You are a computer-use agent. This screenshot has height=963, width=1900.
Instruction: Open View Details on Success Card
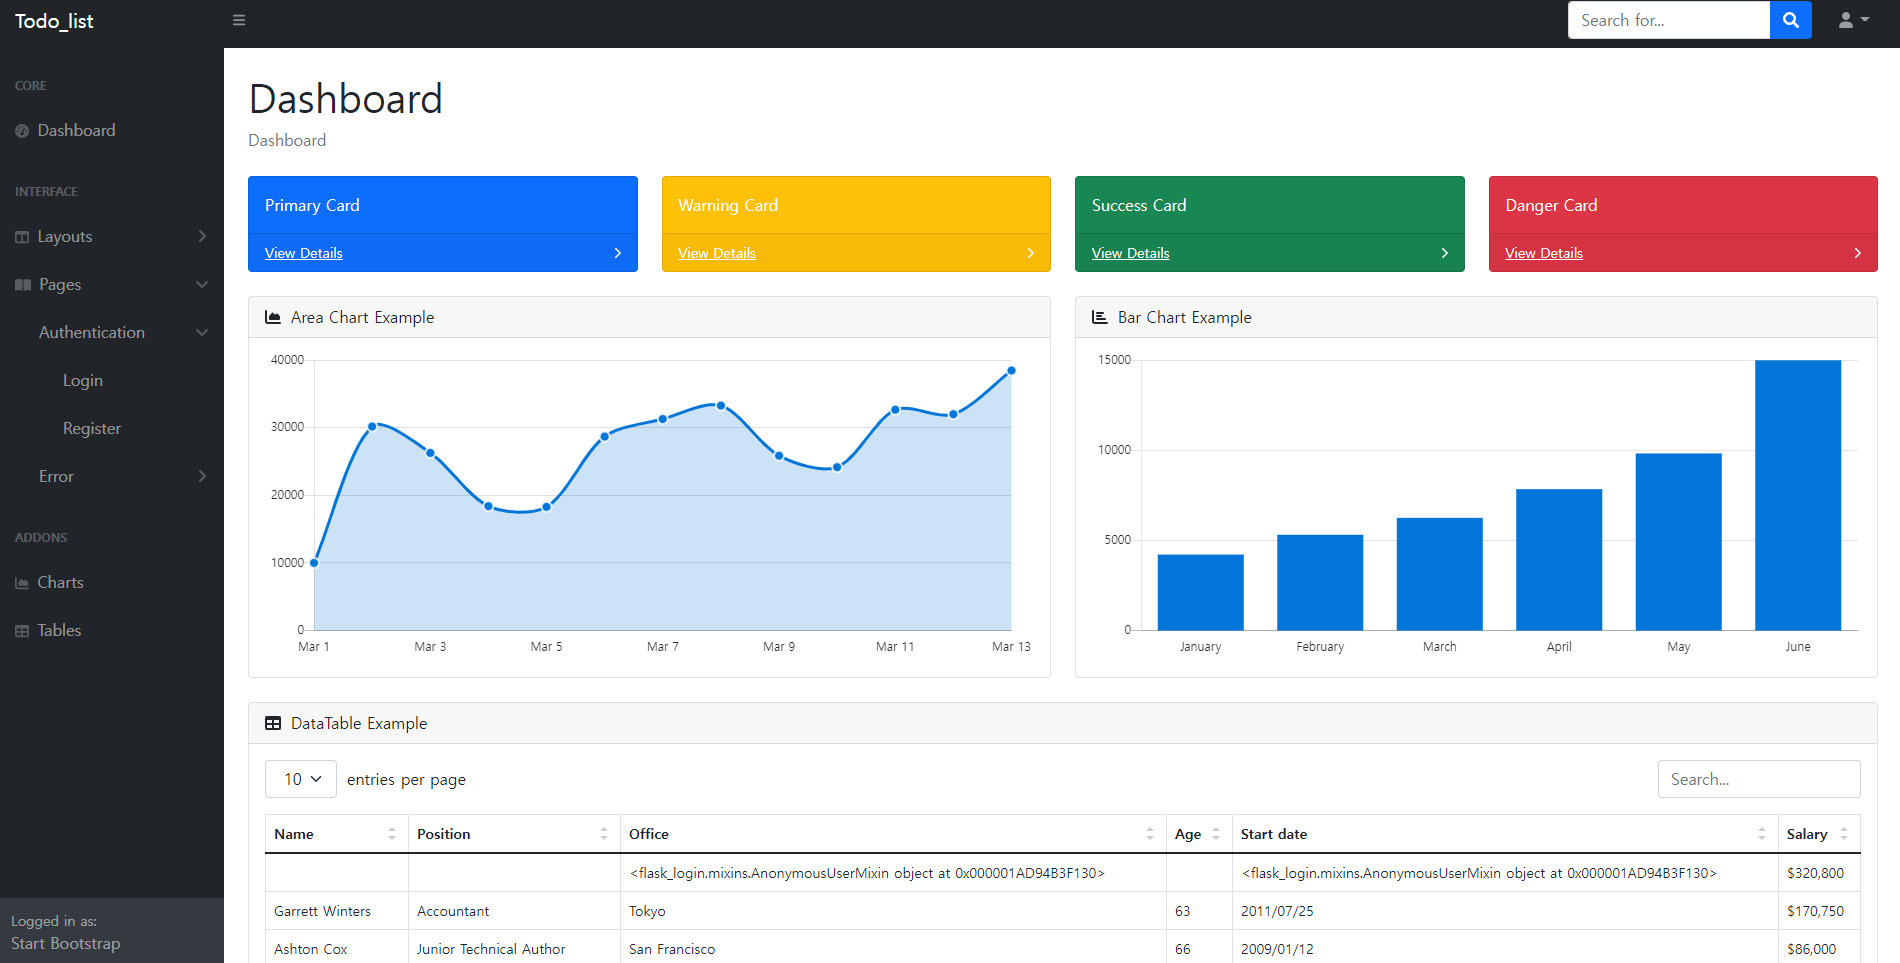pos(1131,253)
